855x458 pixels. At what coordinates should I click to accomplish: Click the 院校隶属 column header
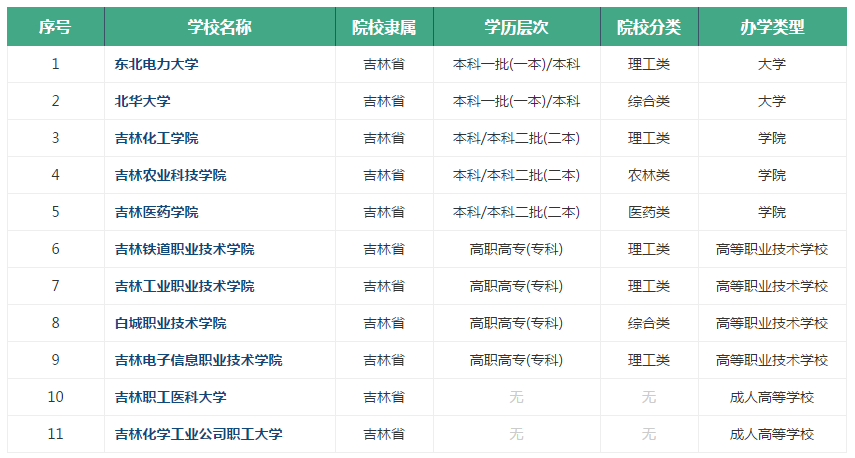tap(384, 27)
